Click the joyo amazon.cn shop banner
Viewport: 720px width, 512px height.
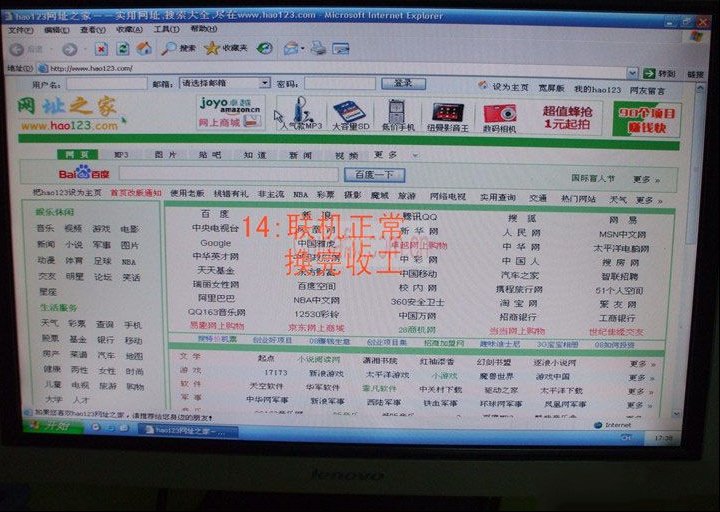point(231,113)
